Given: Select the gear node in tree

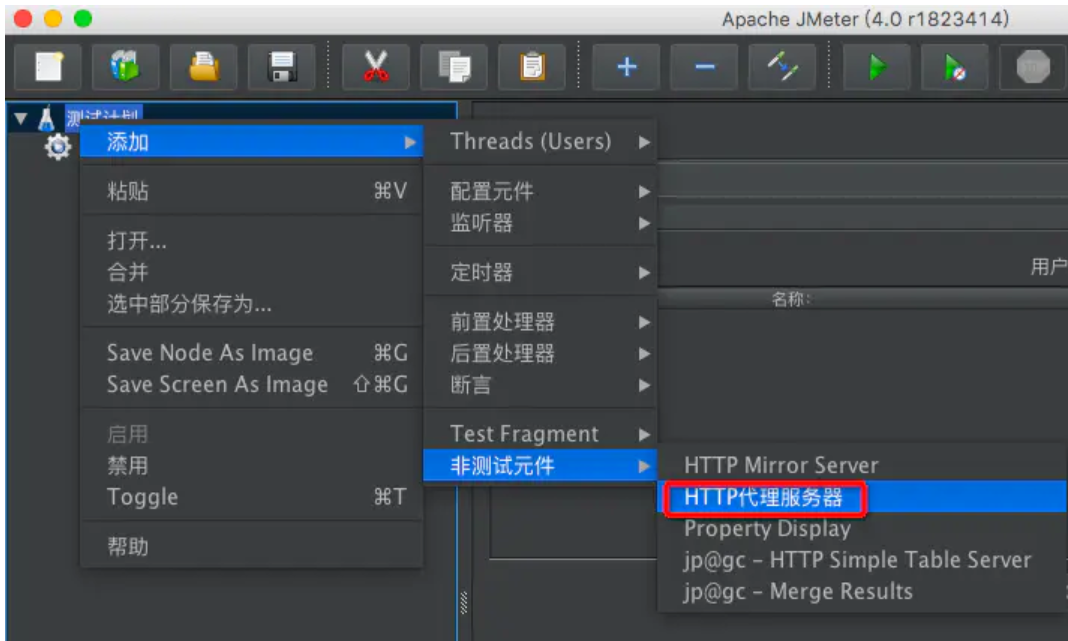Looking at the screenshot, I should click(58, 146).
